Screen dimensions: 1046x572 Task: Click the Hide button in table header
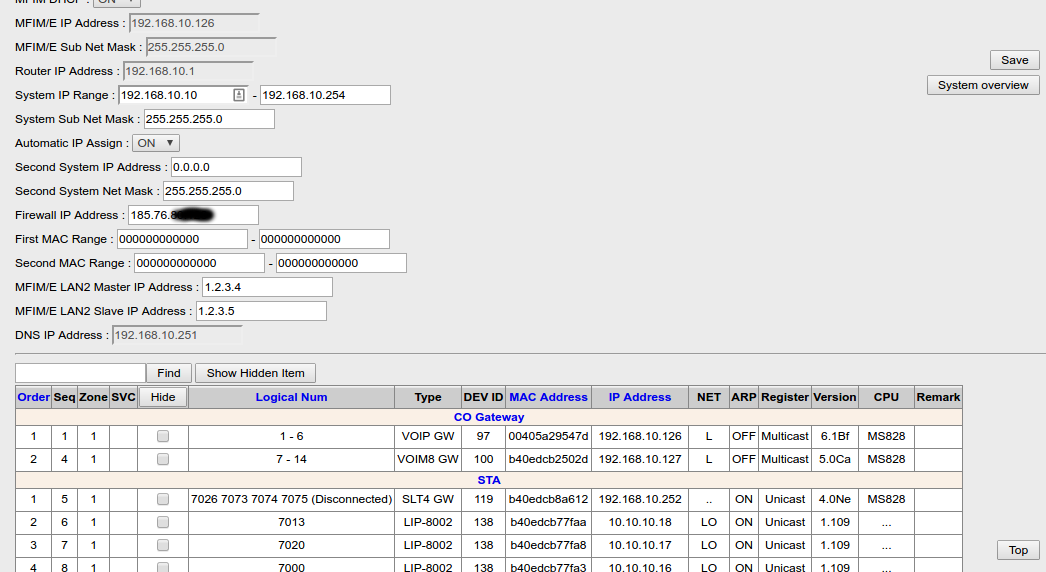point(162,397)
